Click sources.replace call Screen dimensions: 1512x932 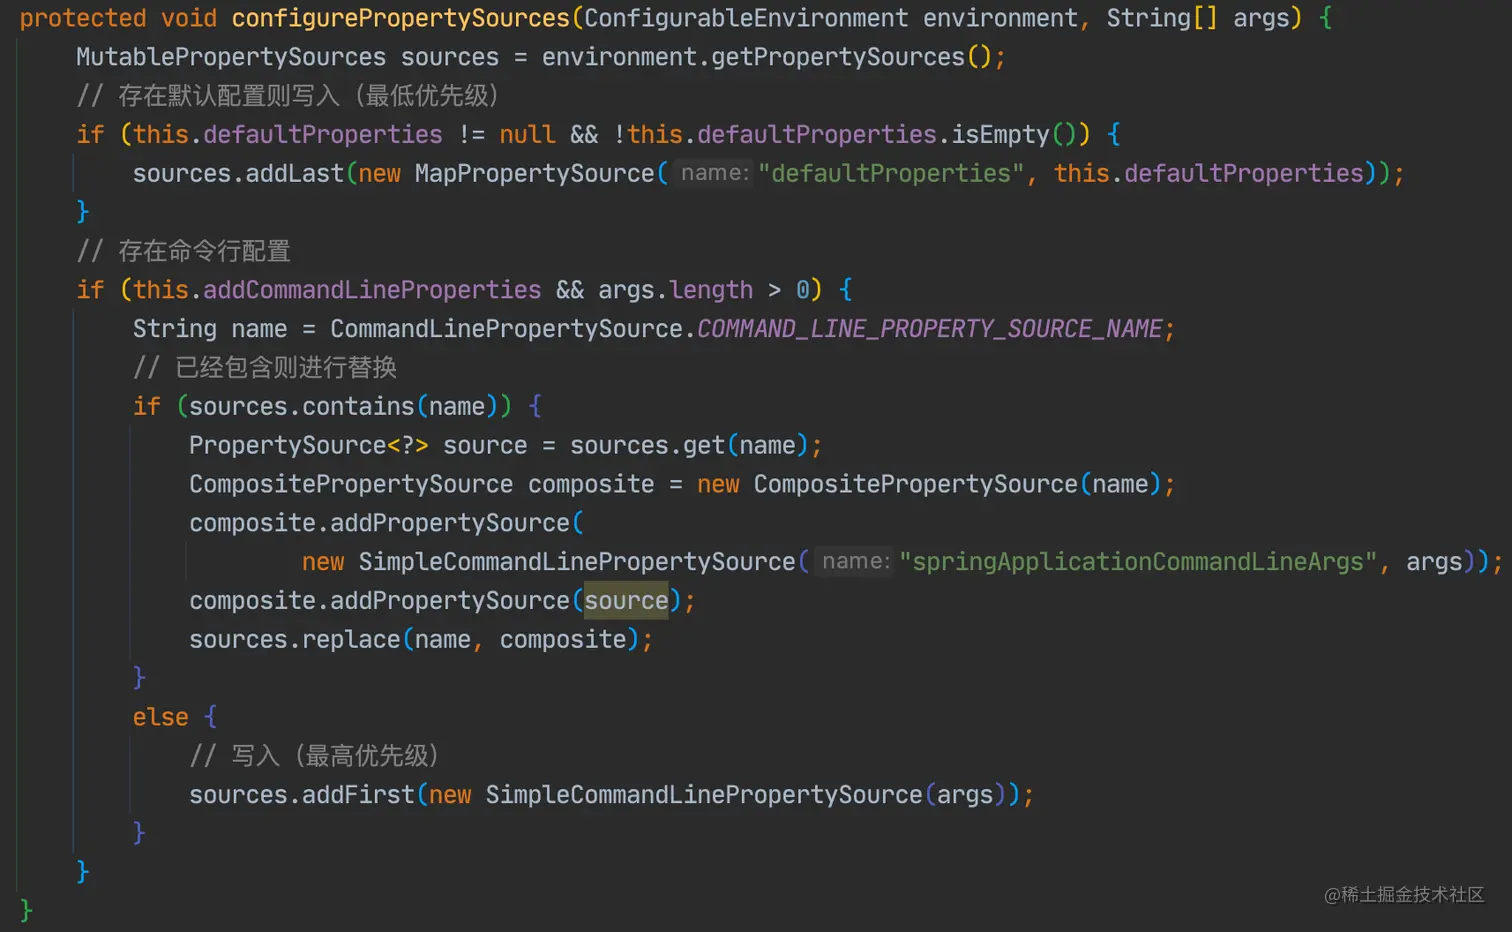click(294, 640)
